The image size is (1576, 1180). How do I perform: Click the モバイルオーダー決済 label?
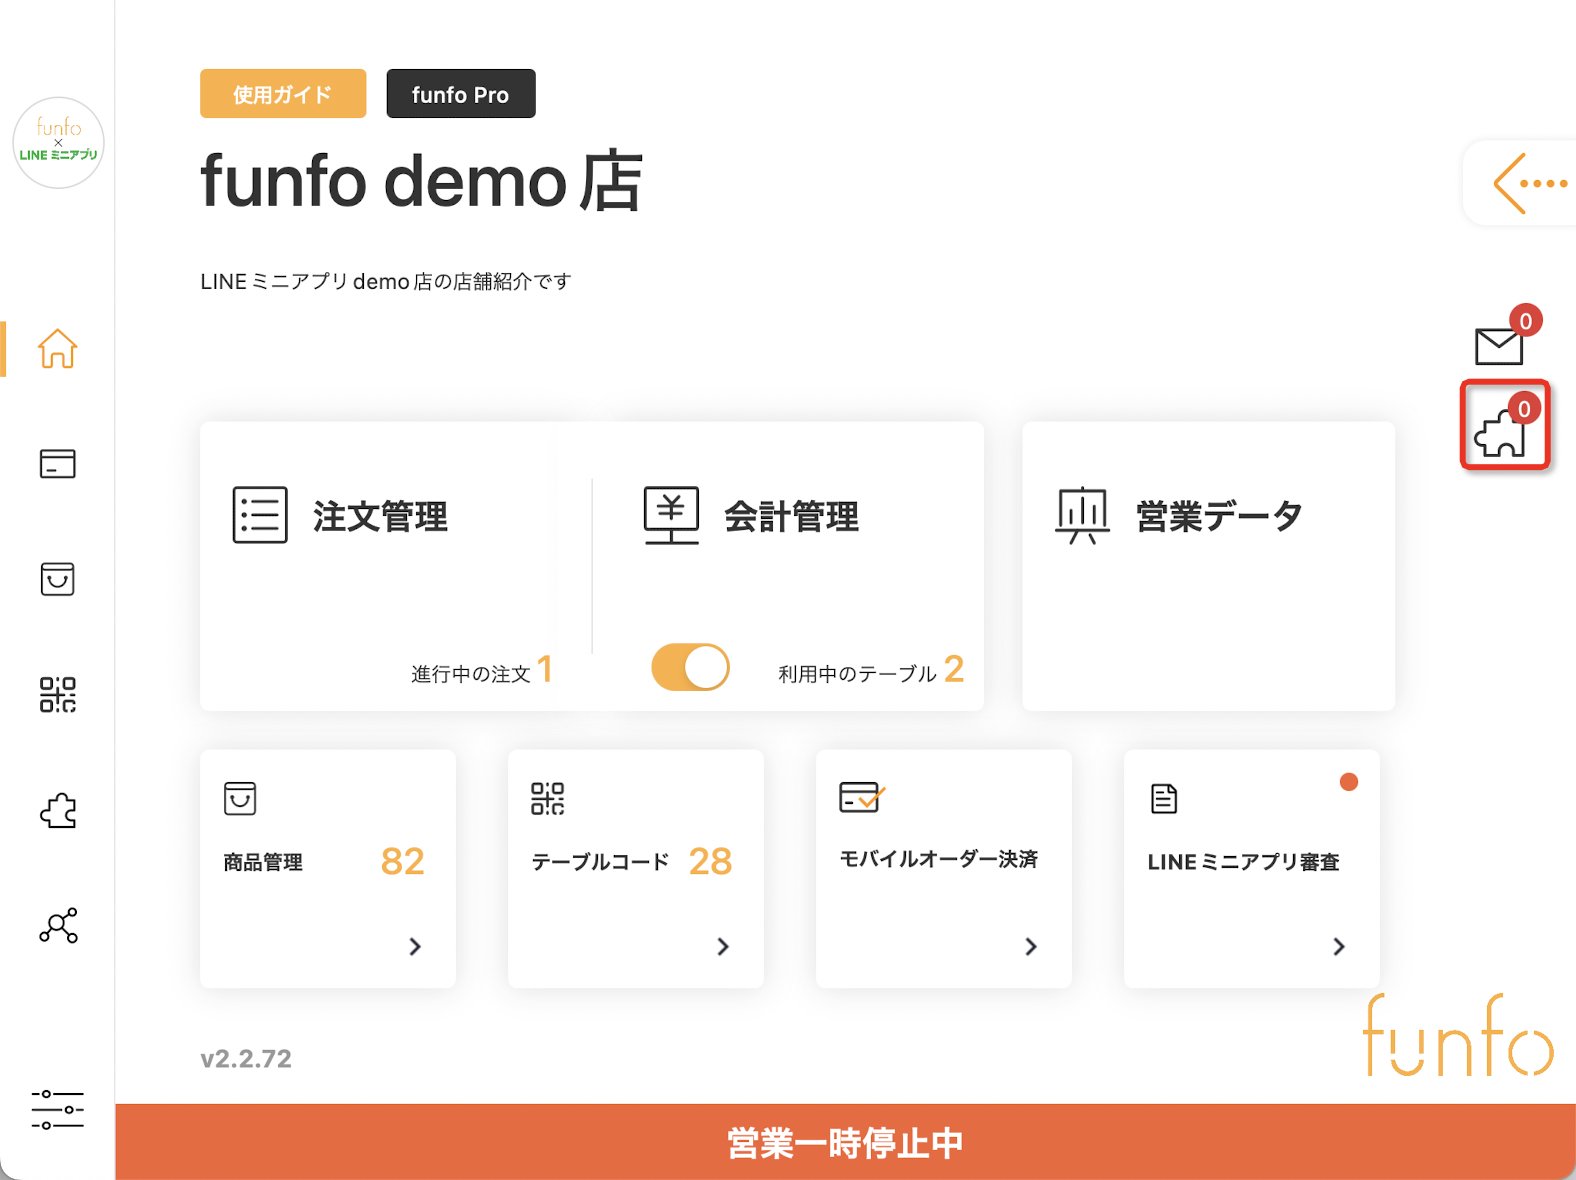click(x=939, y=860)
